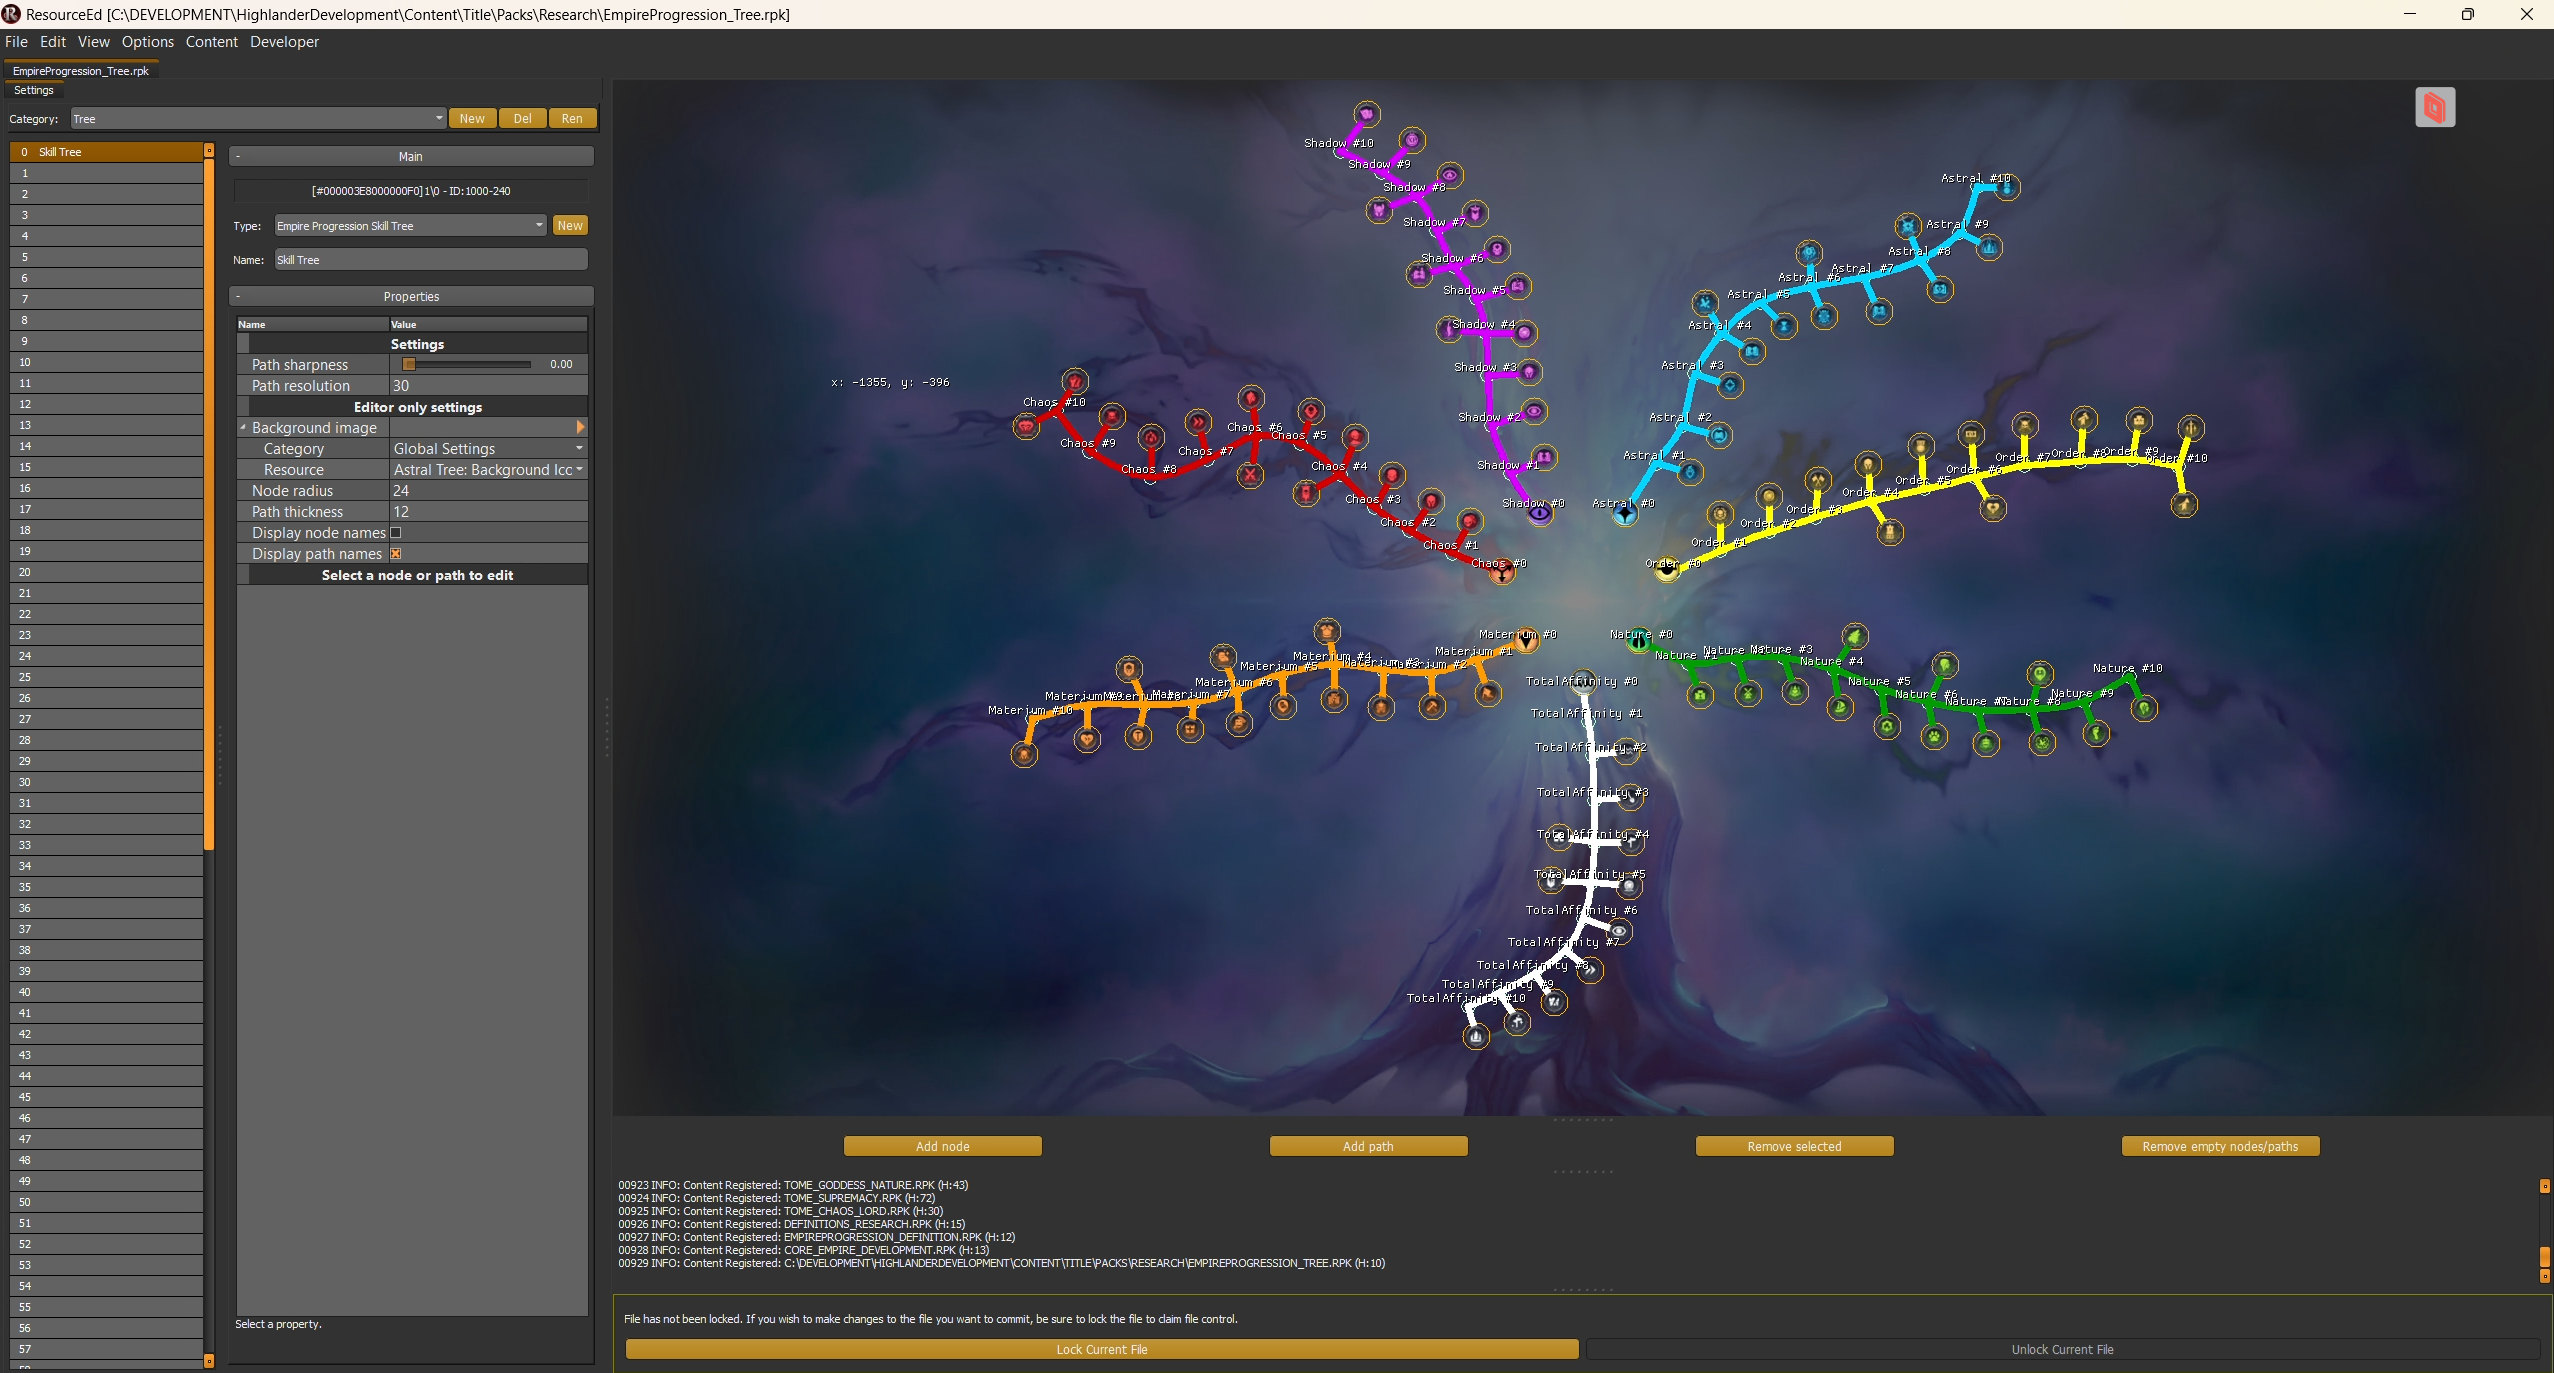Open the Type dropdown for Empire Progression Skill Tree
Viewport: 2554px width, 1373px height.
click(539, 225)
